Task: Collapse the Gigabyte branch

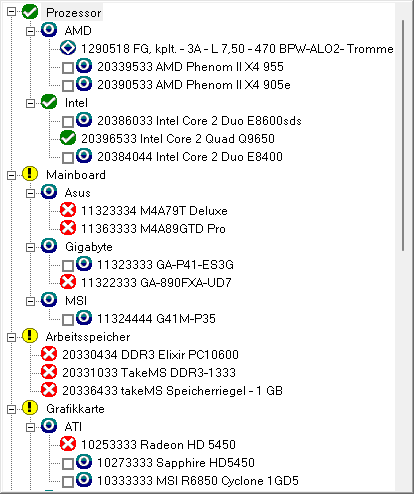Action: pyautogui.click(x=30, y=248)
